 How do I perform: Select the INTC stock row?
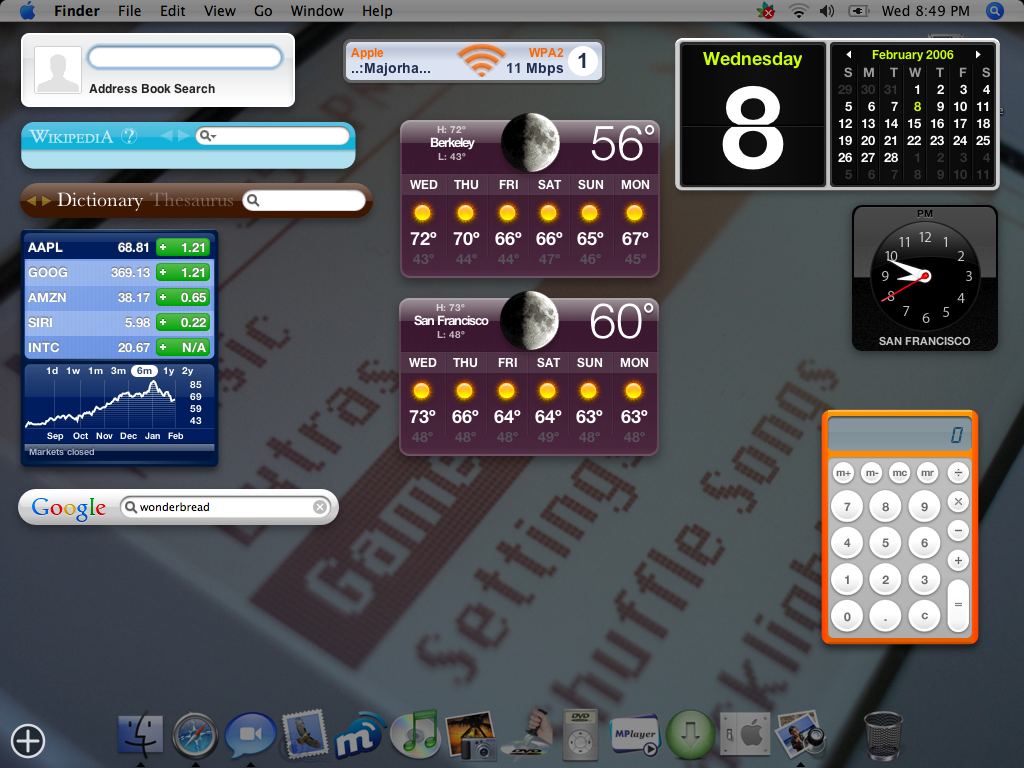click(x=119, y=347)
